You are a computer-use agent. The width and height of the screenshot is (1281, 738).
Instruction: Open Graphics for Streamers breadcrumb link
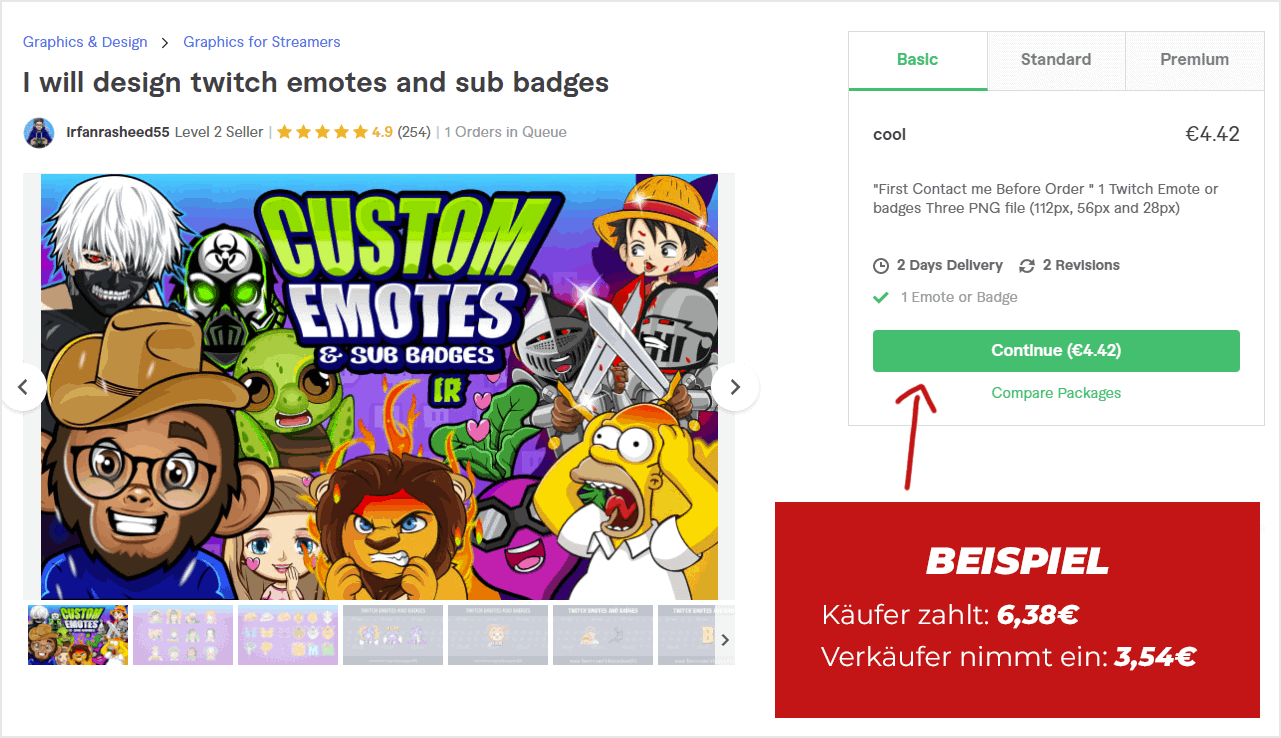pyautogui.click(x=262, y=42)
